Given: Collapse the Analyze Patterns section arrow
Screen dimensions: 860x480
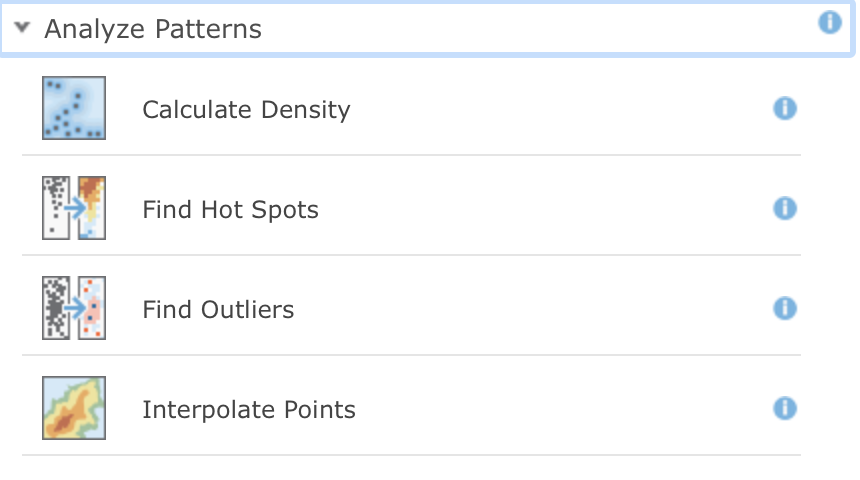Looking at the screenshot, I should [22, 27].
